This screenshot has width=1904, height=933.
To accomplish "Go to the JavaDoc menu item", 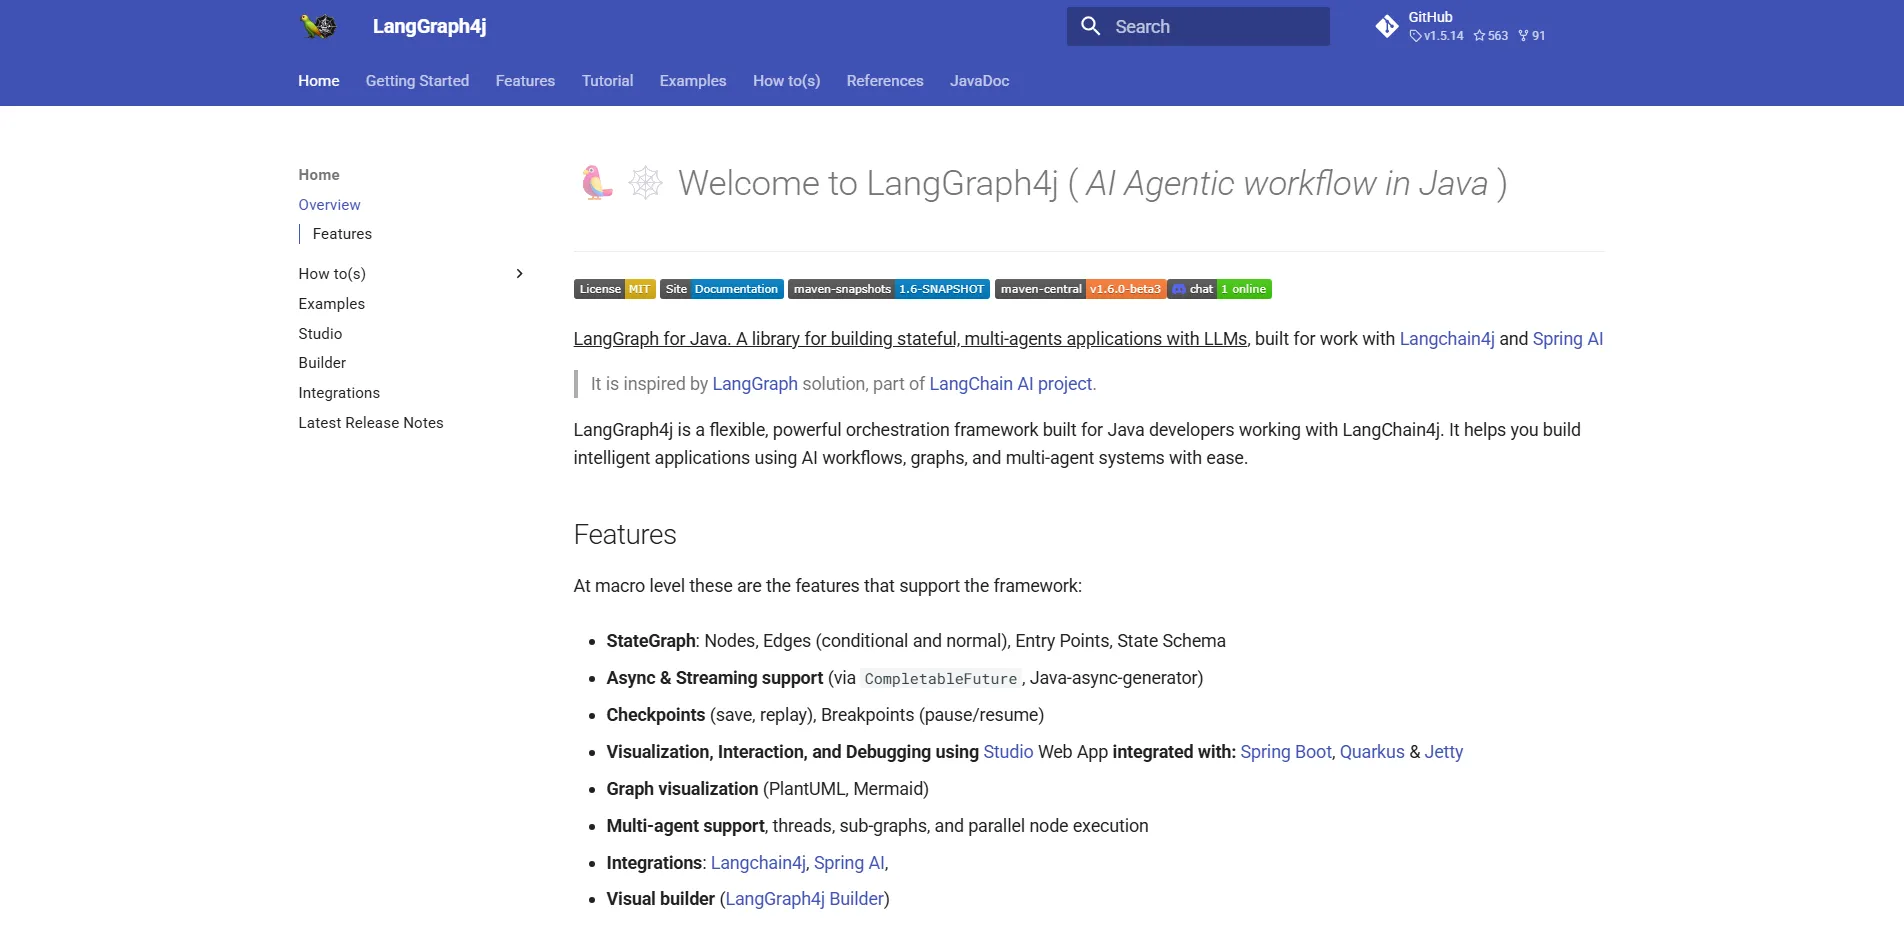I will click(x=978, y=81).
